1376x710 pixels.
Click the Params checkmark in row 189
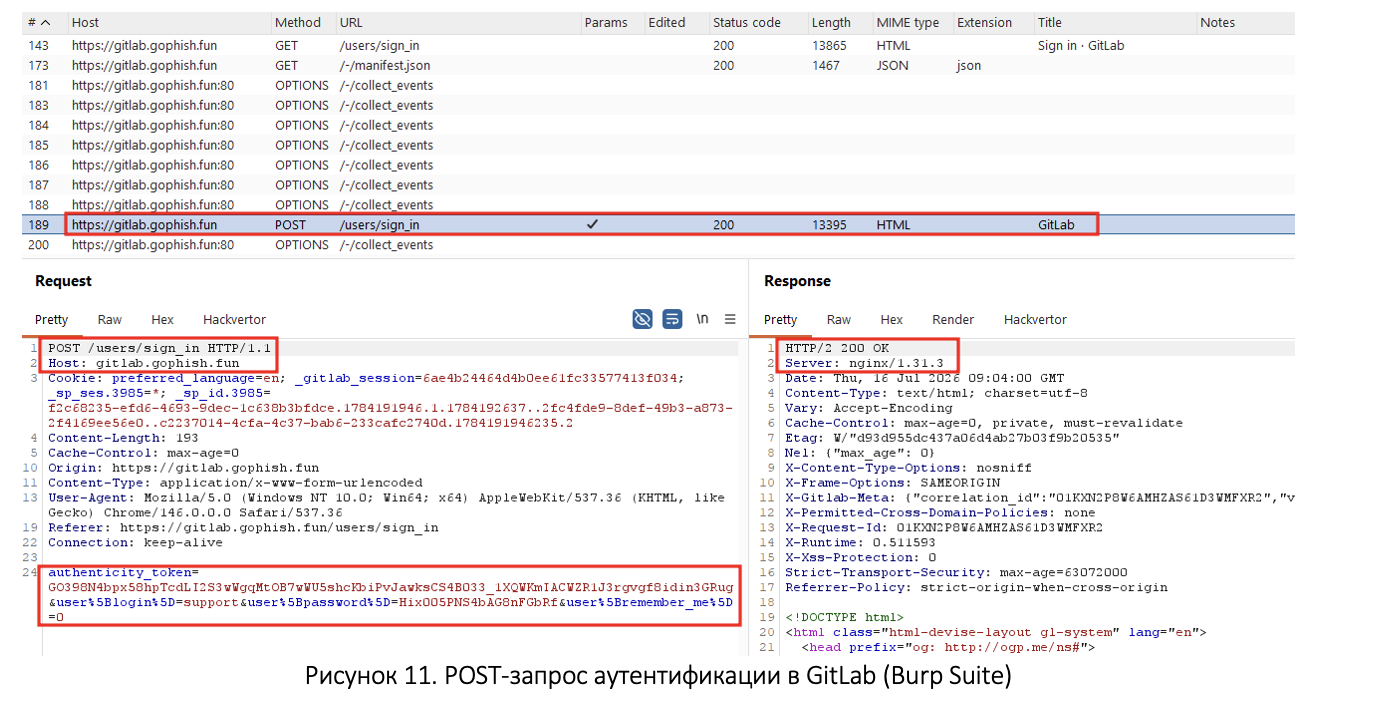[592, 225]
